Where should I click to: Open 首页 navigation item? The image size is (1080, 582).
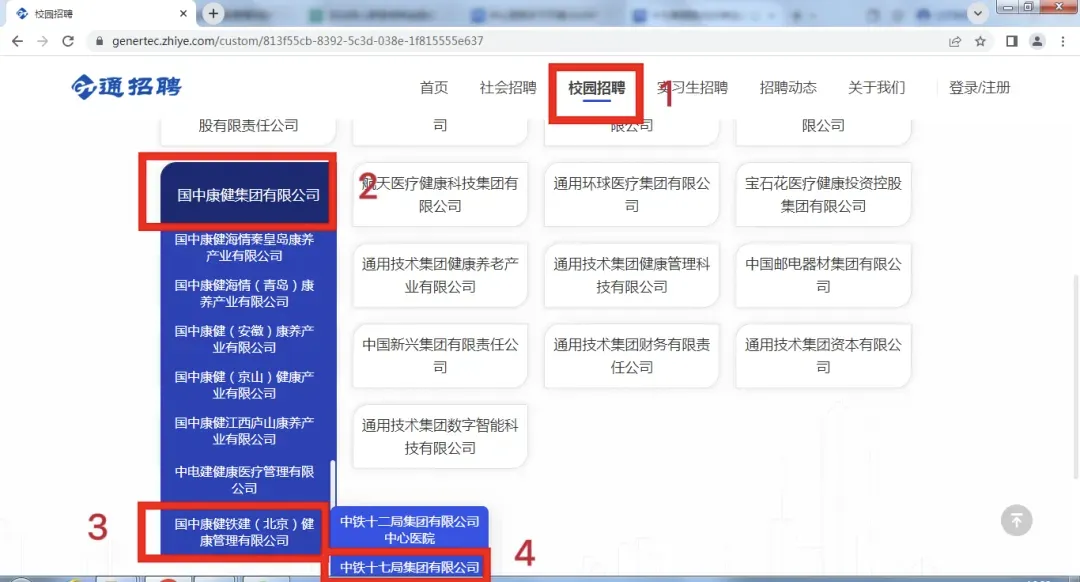click(x=434, y=87)
